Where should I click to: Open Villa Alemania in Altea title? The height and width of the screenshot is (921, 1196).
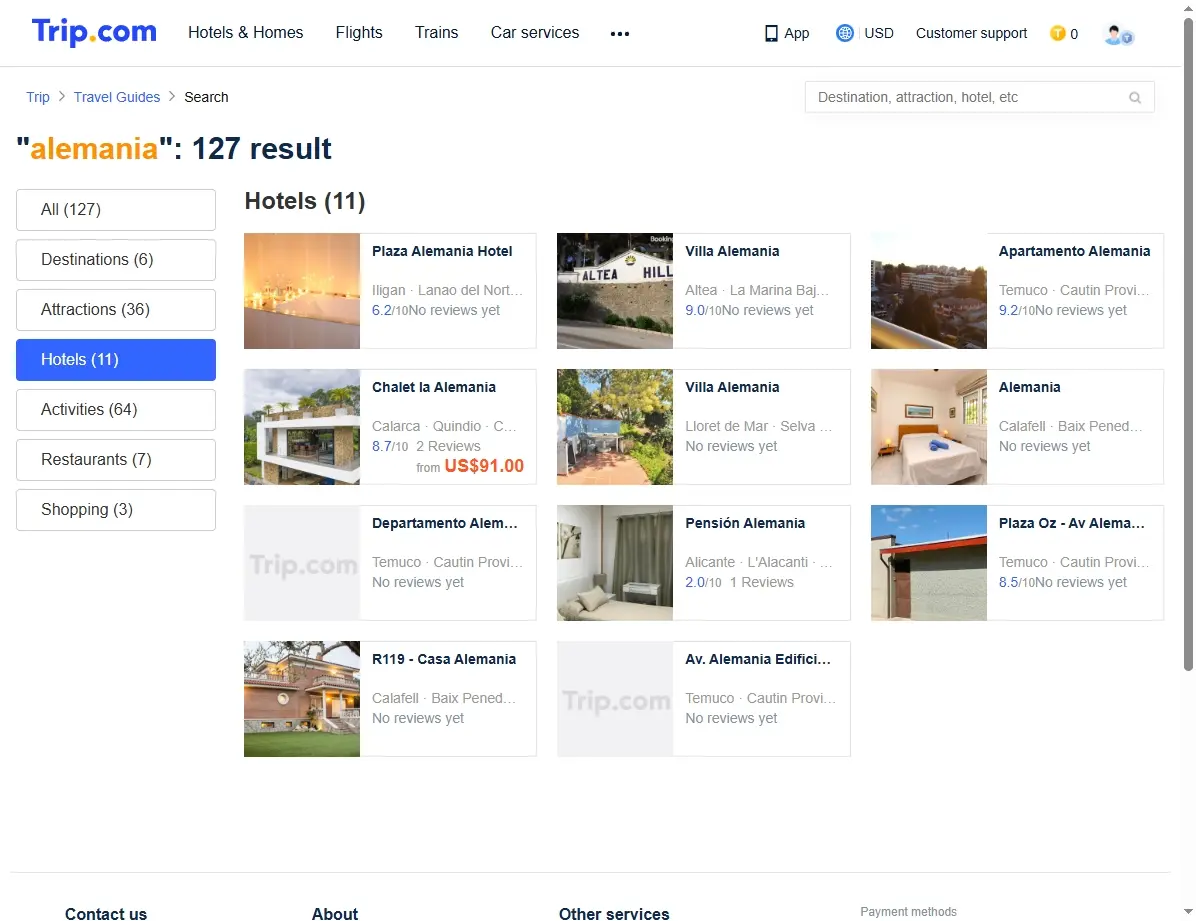[x=732, y=251]
